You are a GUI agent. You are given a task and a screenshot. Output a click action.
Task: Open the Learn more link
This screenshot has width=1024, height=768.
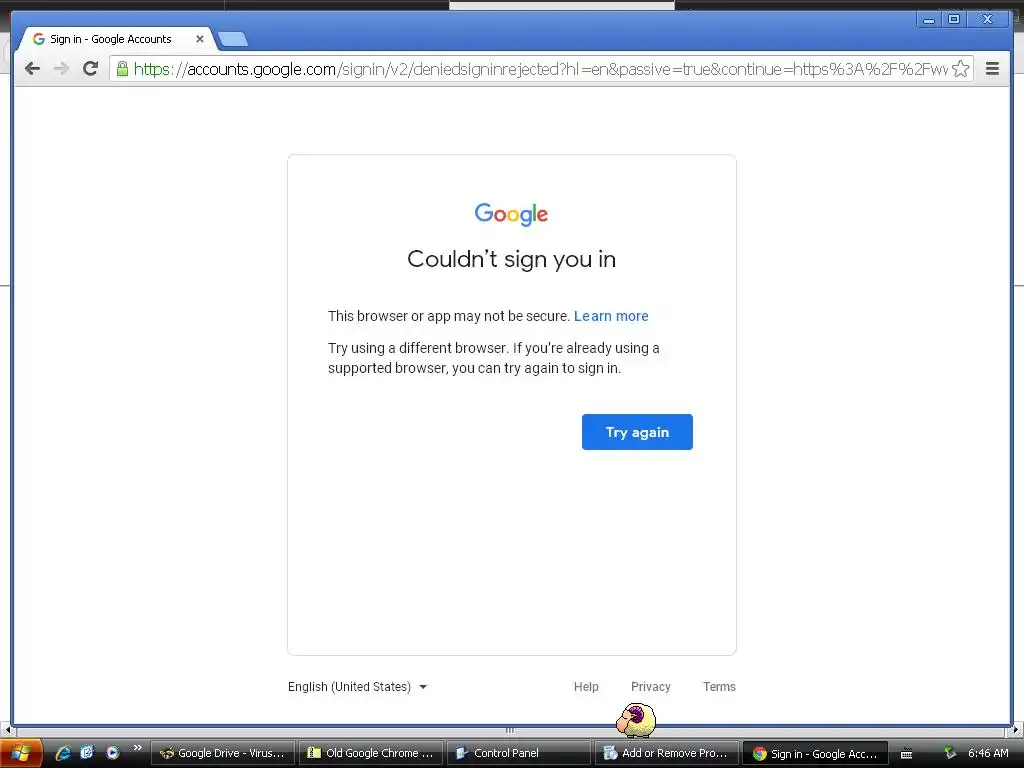pos(611,316)
